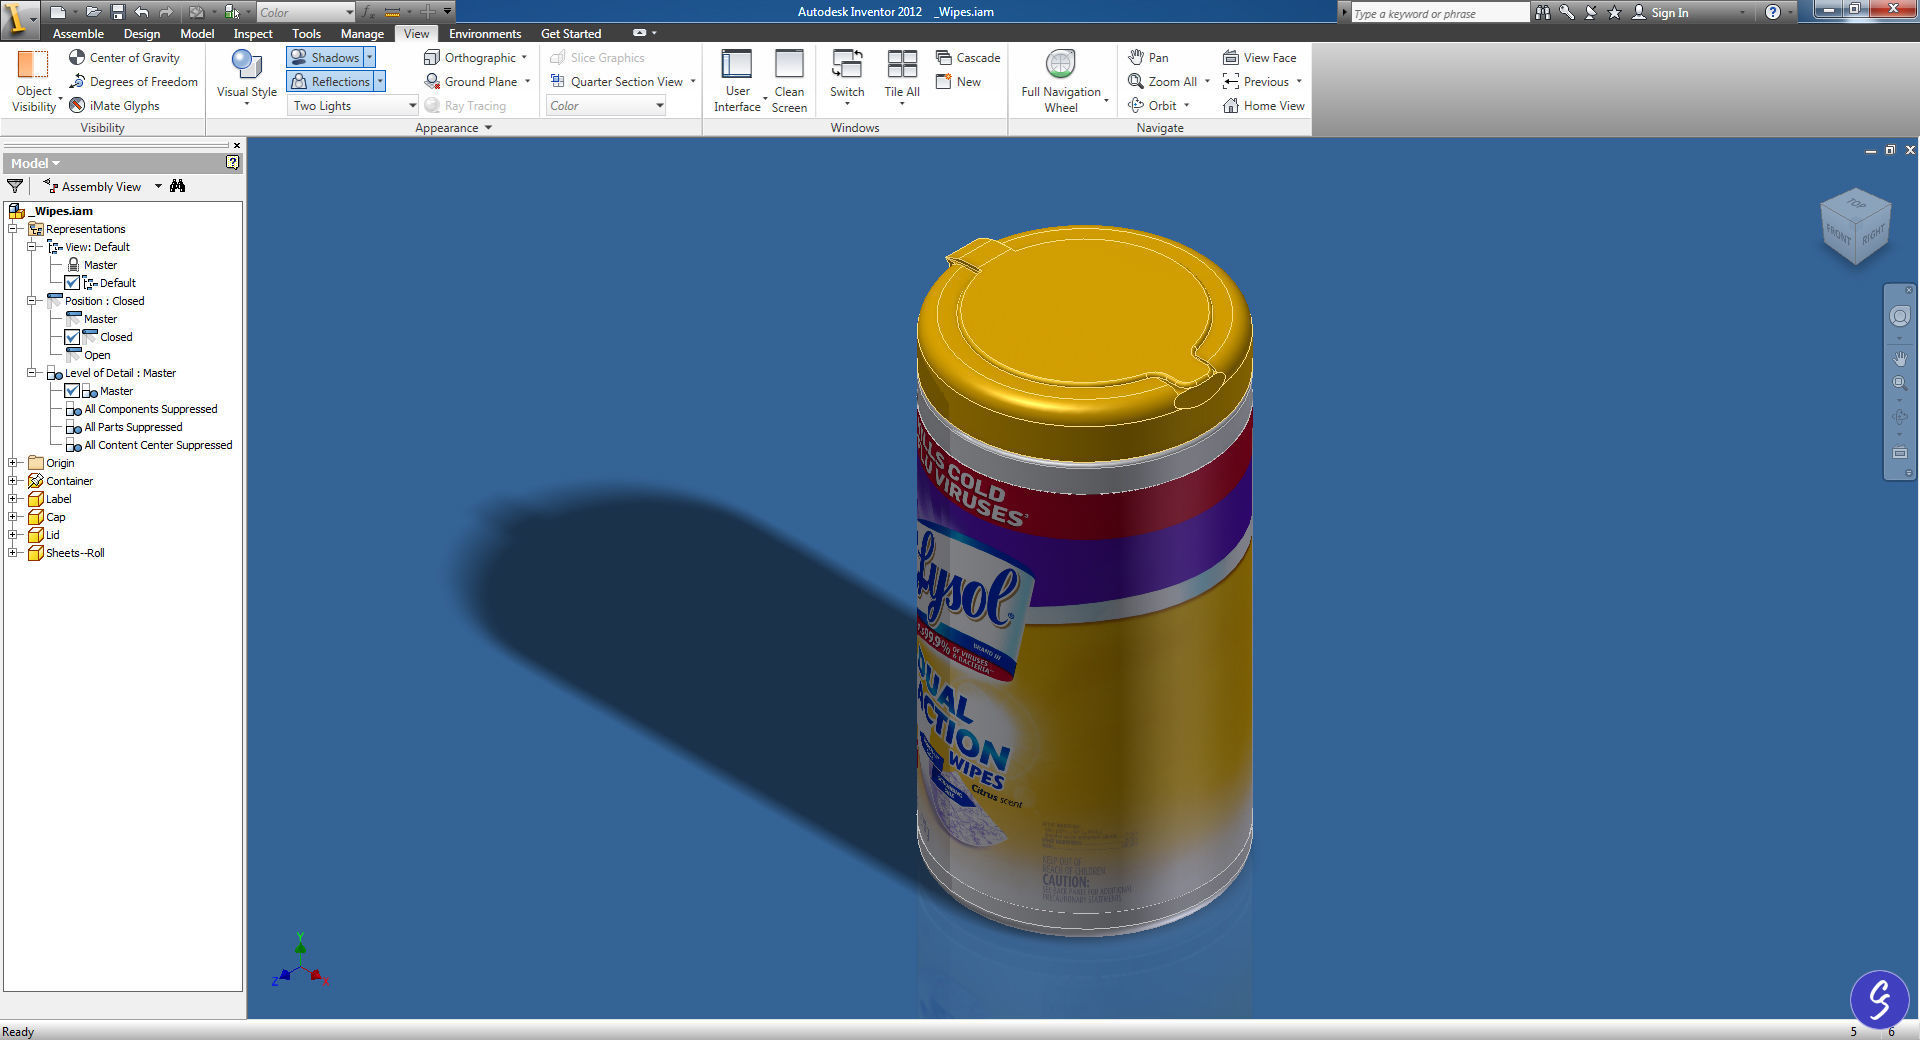The height and width of the screenshot is (1040, 1920).
Task: Open the Full Navigation Wheel
Action: (1061, 80)
